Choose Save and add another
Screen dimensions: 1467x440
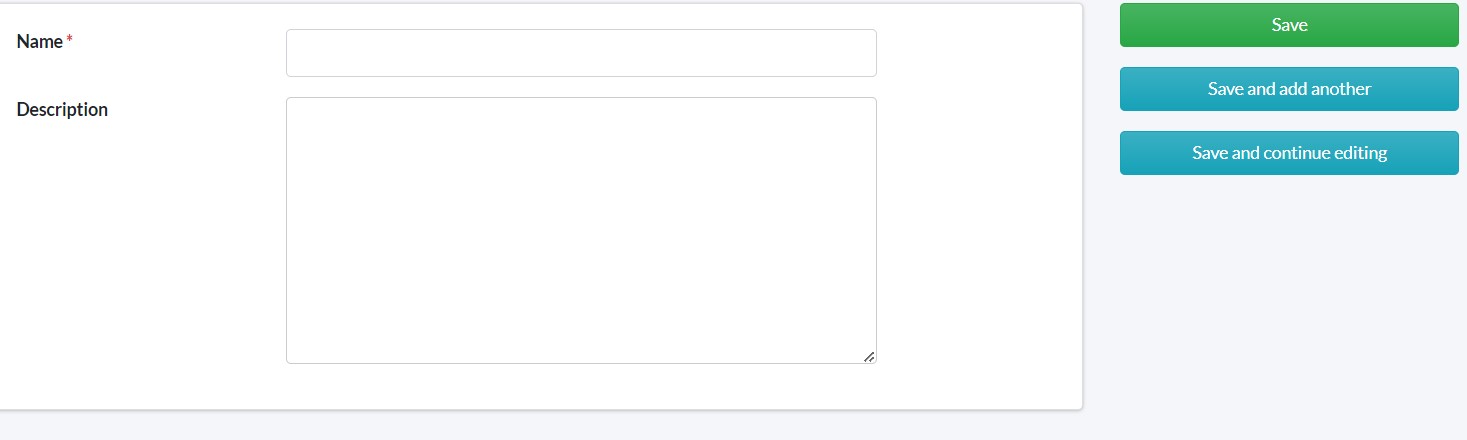tap(1289, 89)
